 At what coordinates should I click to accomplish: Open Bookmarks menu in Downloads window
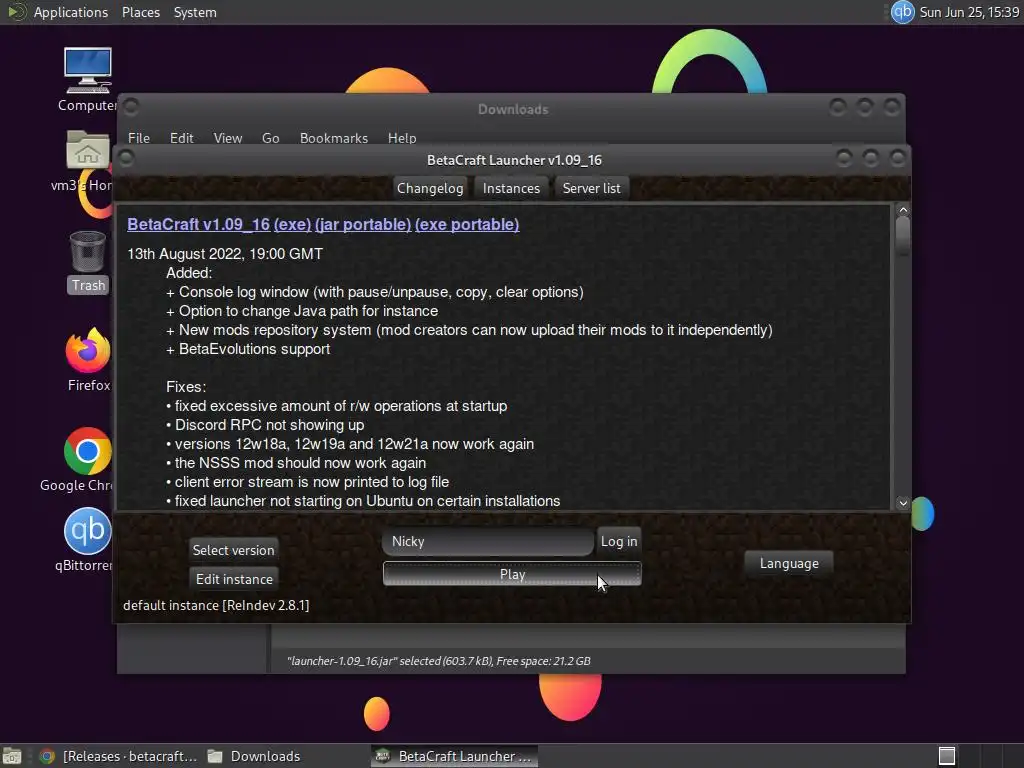click(334, 138)
